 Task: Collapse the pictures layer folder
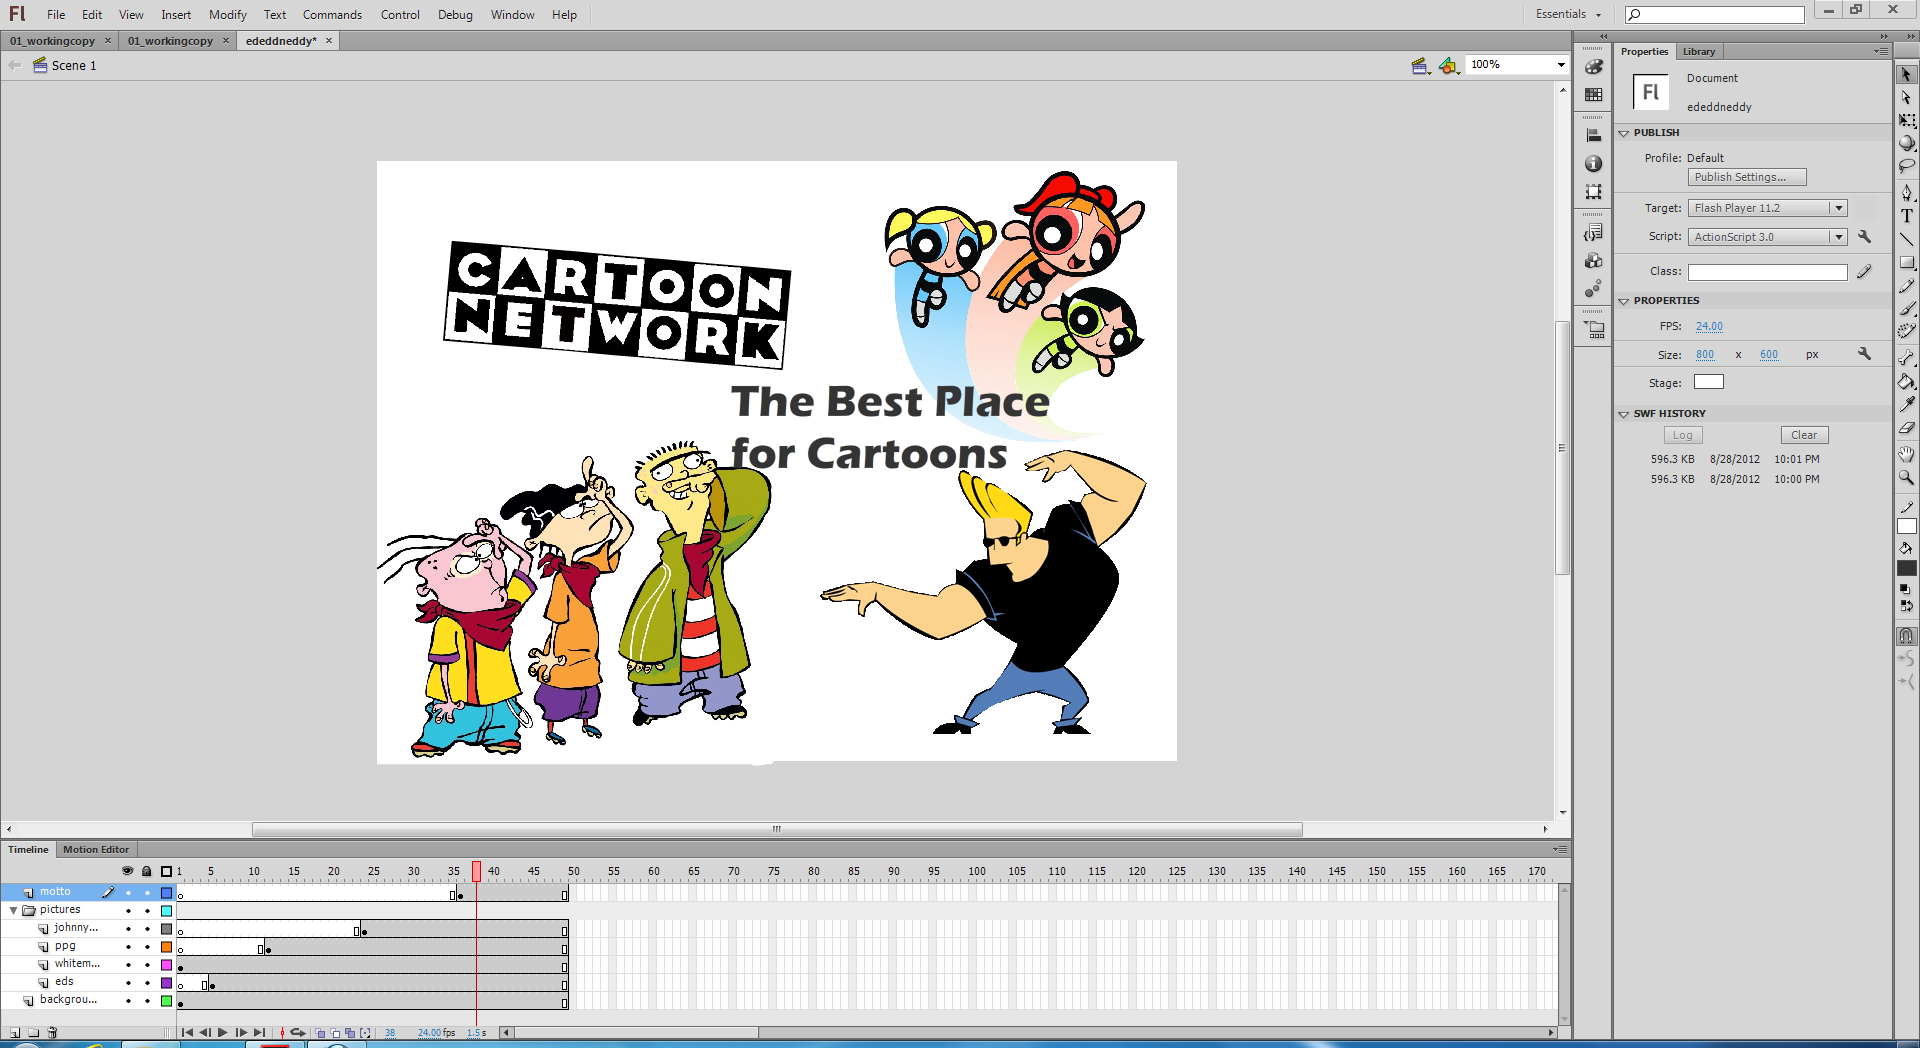(13, 911)
